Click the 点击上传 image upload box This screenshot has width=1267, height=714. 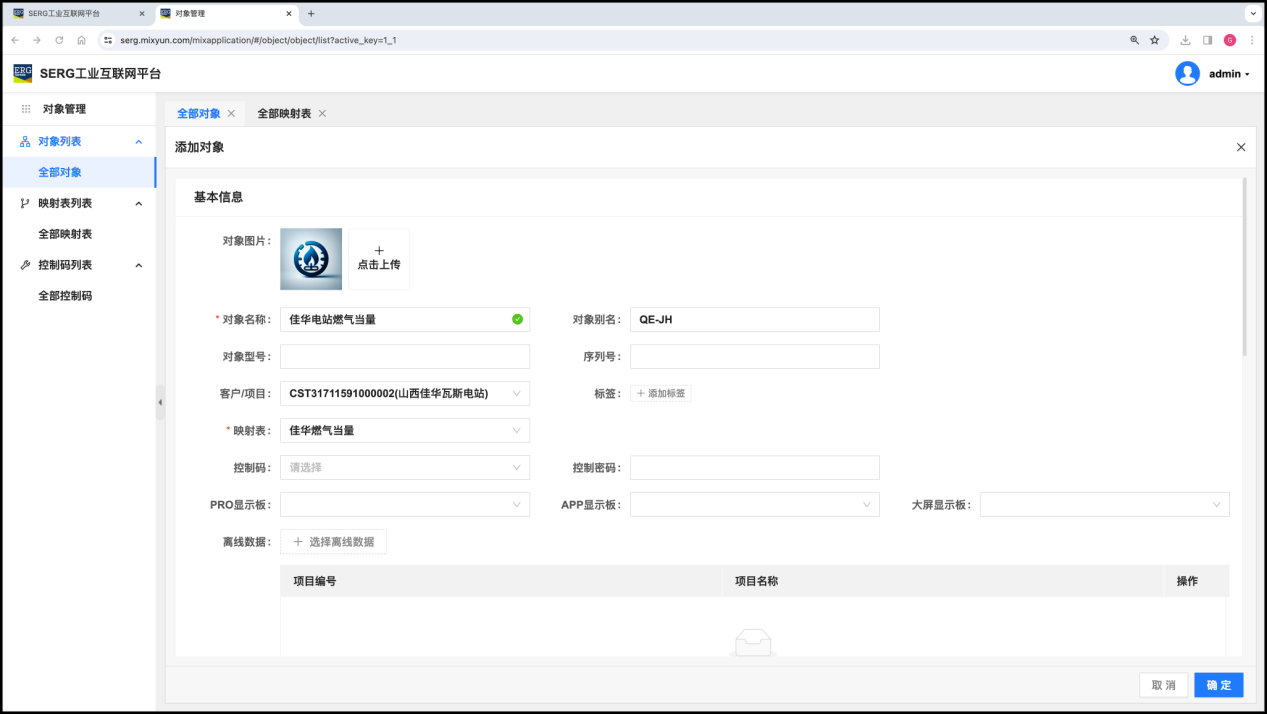pyautogui.click(x=379, y=259)
